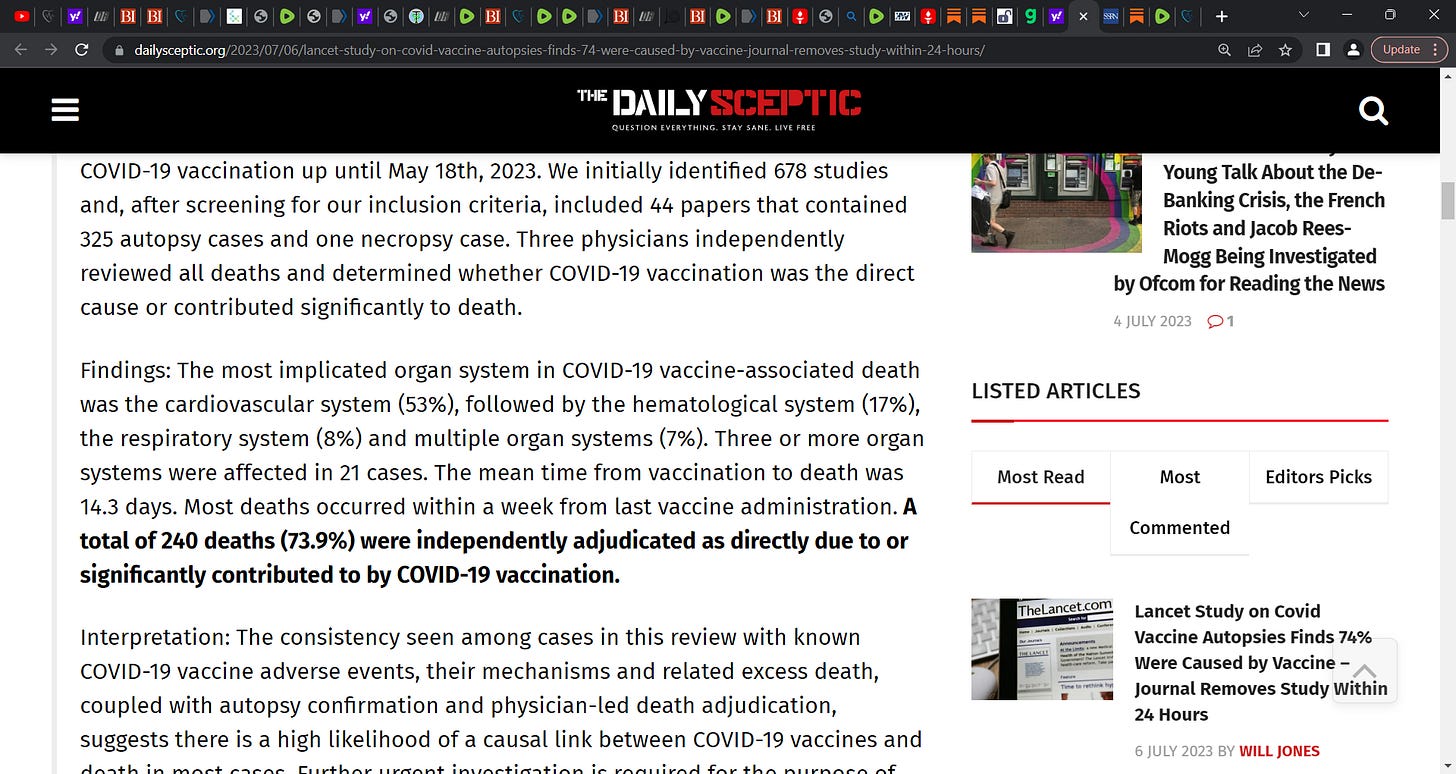This screenshot has height=774, width=1456.
Task: Click the address bar URL
Action: point(559,49)
